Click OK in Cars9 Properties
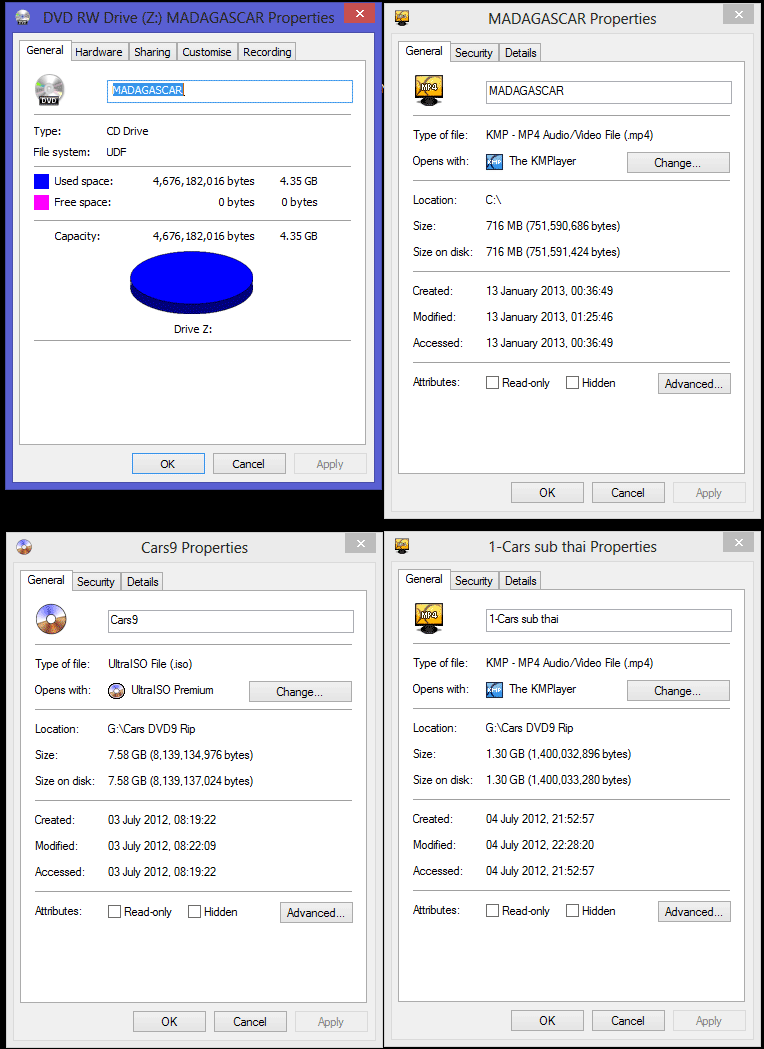764x1049 pixels. coord(169,1022)
